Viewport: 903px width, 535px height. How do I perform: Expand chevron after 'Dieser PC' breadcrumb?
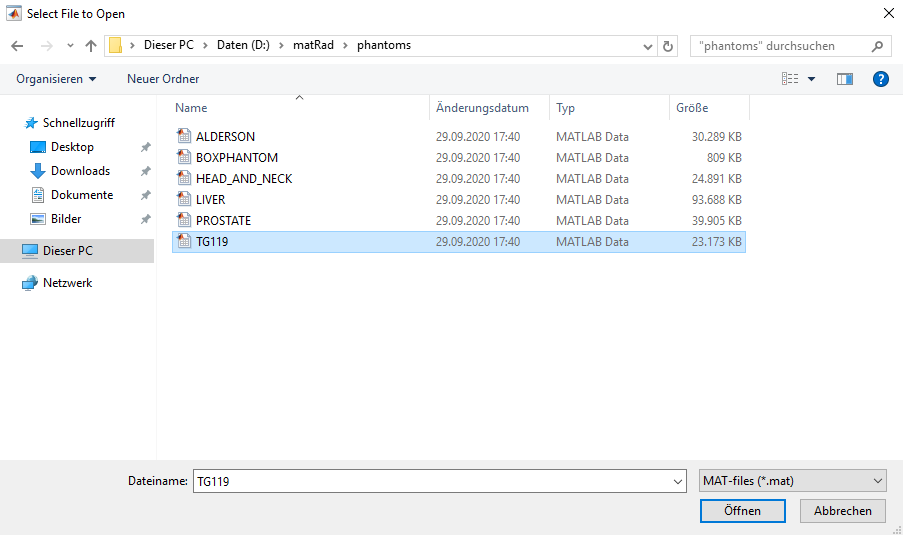(205, 45)
